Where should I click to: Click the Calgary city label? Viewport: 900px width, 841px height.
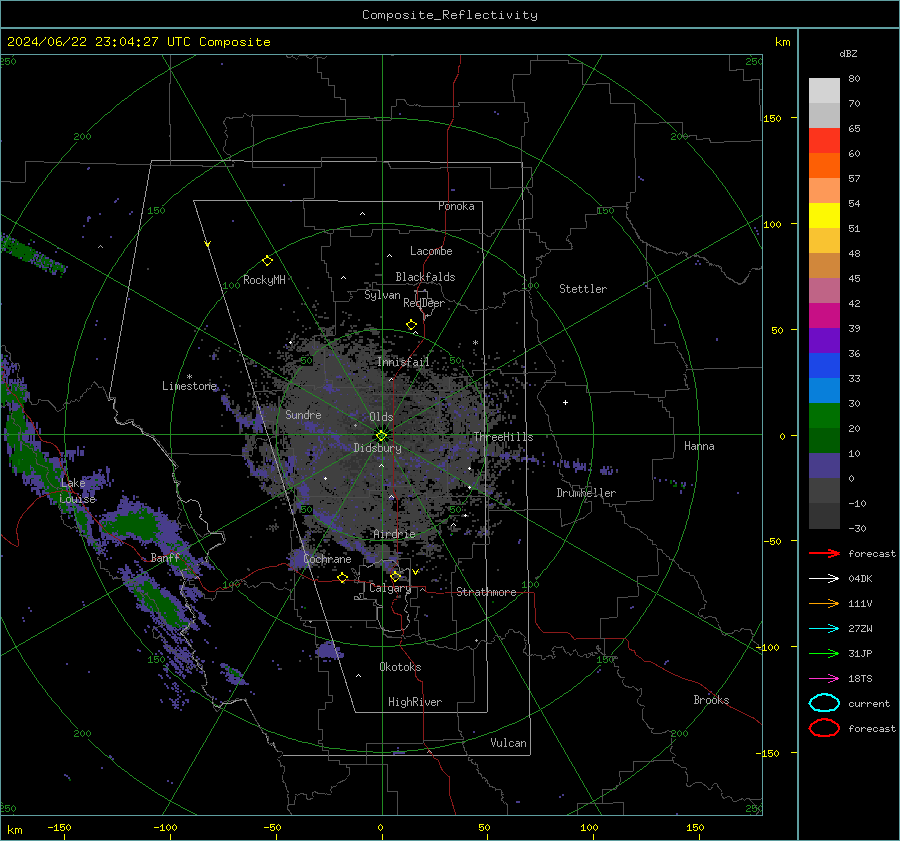tap(390, 588)
